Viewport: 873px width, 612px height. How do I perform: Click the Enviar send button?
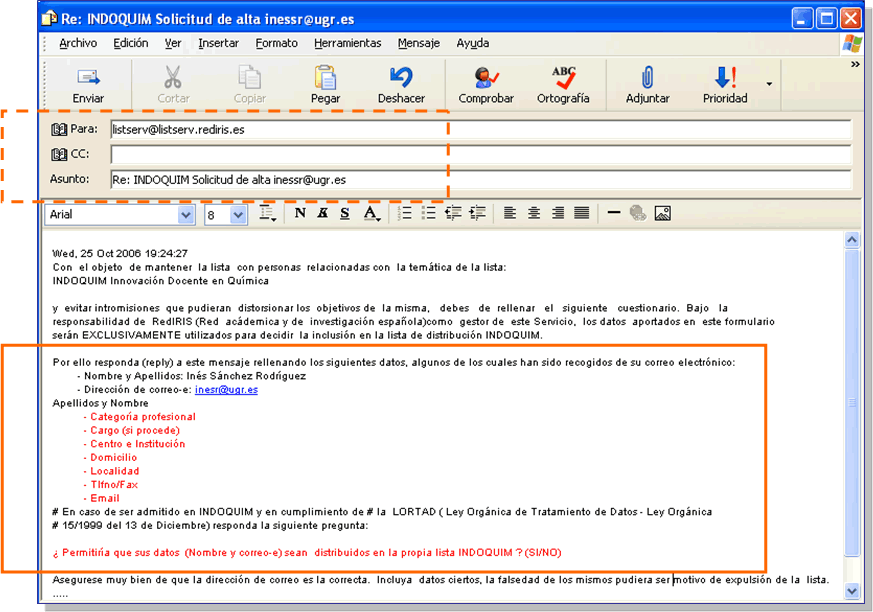88,84
